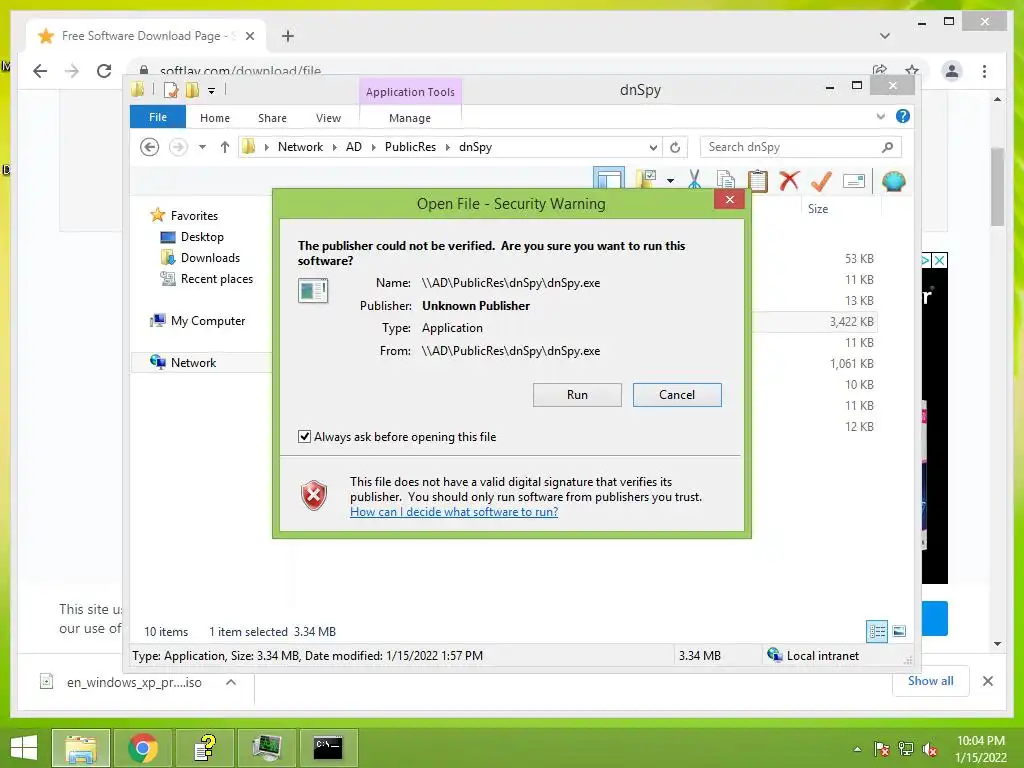Go back in Explorer navigation
The height and width of the screenshot is (768, 1024).
pos(150,147)
